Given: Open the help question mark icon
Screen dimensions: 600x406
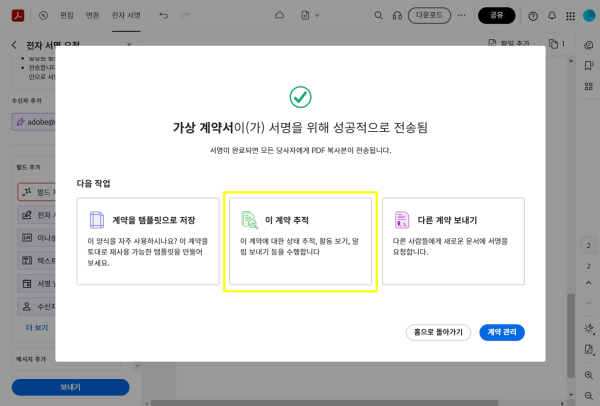Looking at the screenshot, I should pos(533,16).
